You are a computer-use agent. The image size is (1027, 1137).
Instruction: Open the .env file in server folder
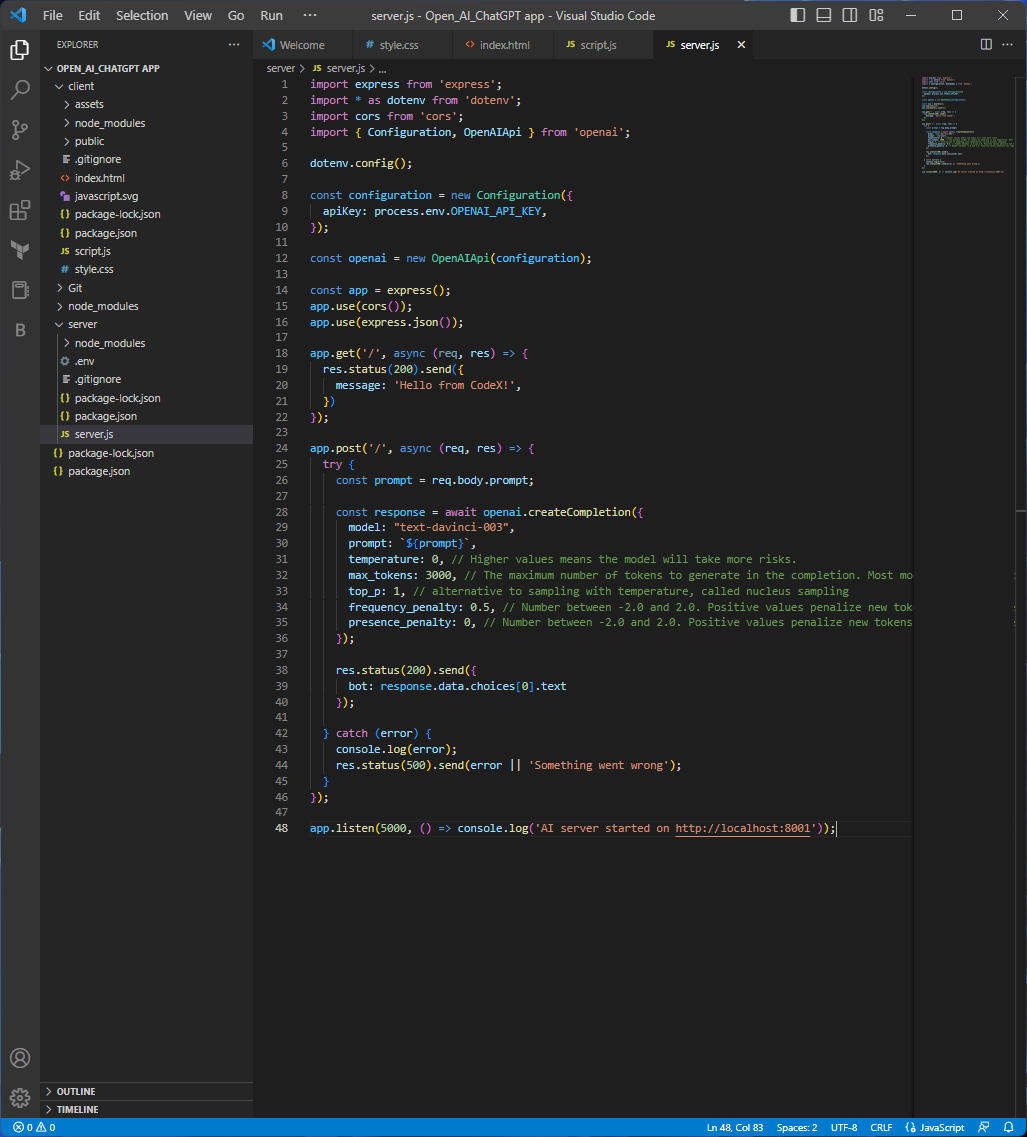(x=147, y=361)
